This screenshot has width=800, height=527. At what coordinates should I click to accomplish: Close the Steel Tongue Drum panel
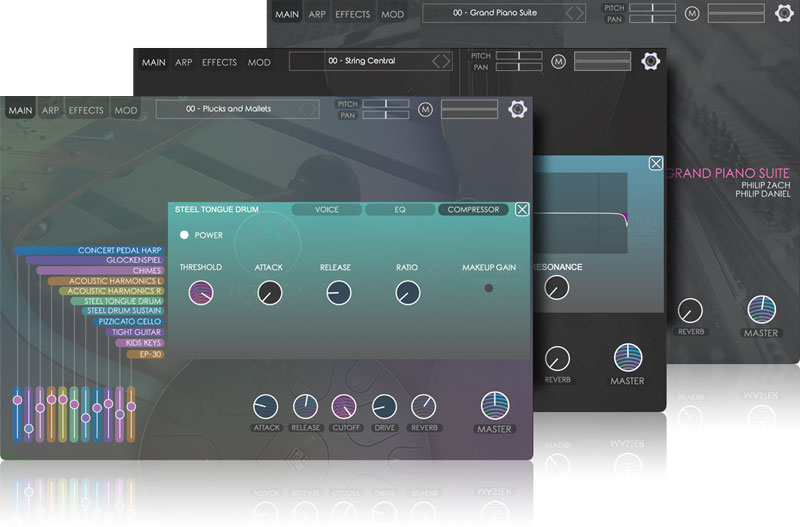click(x=522, y=209)
